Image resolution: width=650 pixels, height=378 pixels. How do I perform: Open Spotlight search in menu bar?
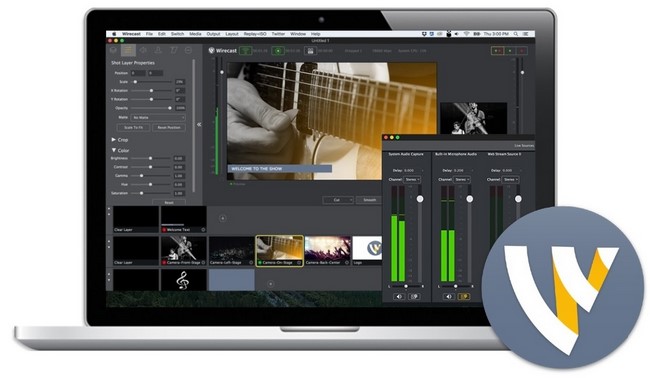pos(516,34)
